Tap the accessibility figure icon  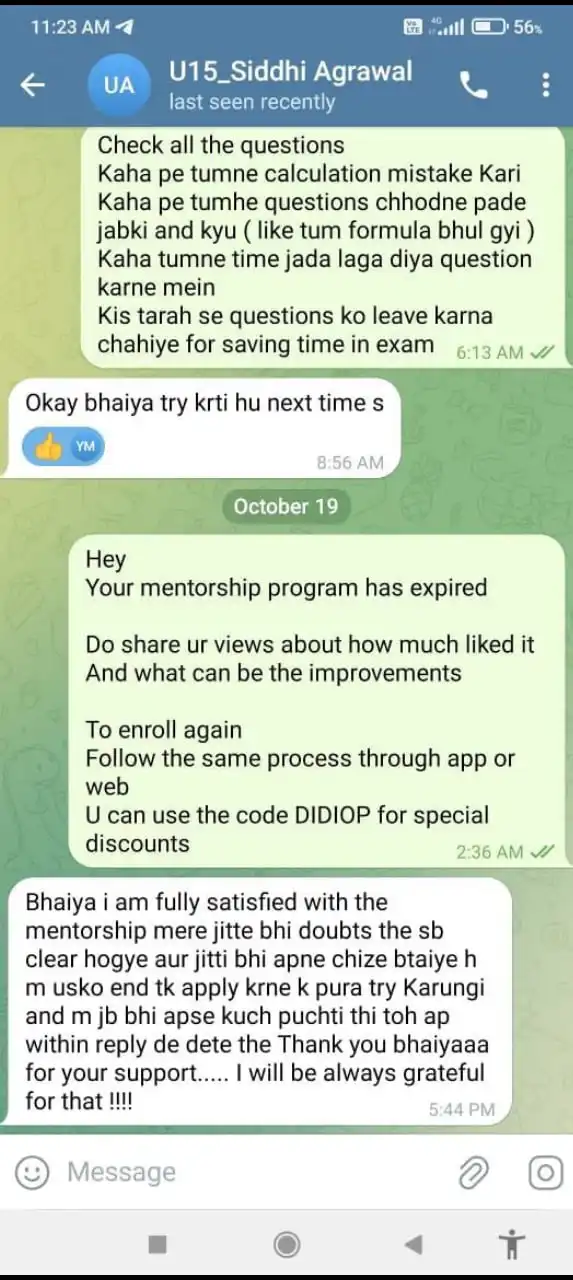coord(512,1244)
